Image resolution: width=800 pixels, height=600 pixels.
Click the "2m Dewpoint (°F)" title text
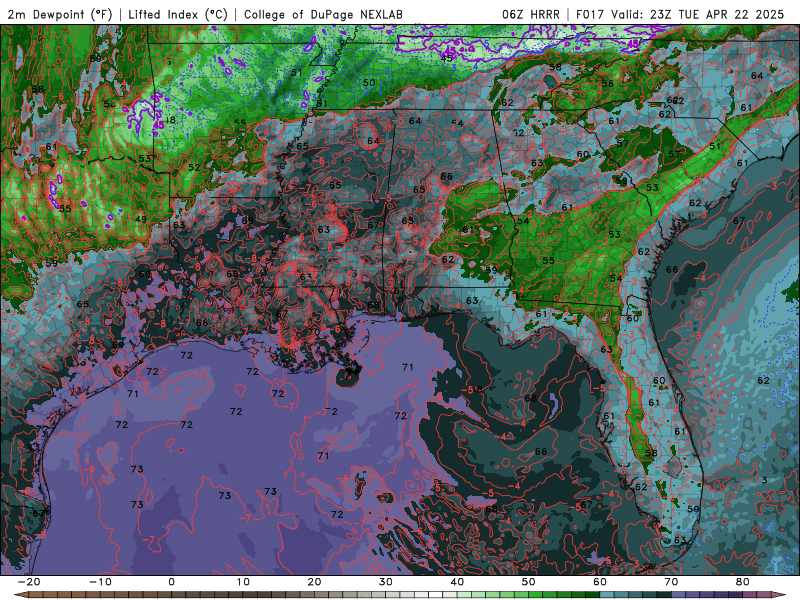click(59, 14)
